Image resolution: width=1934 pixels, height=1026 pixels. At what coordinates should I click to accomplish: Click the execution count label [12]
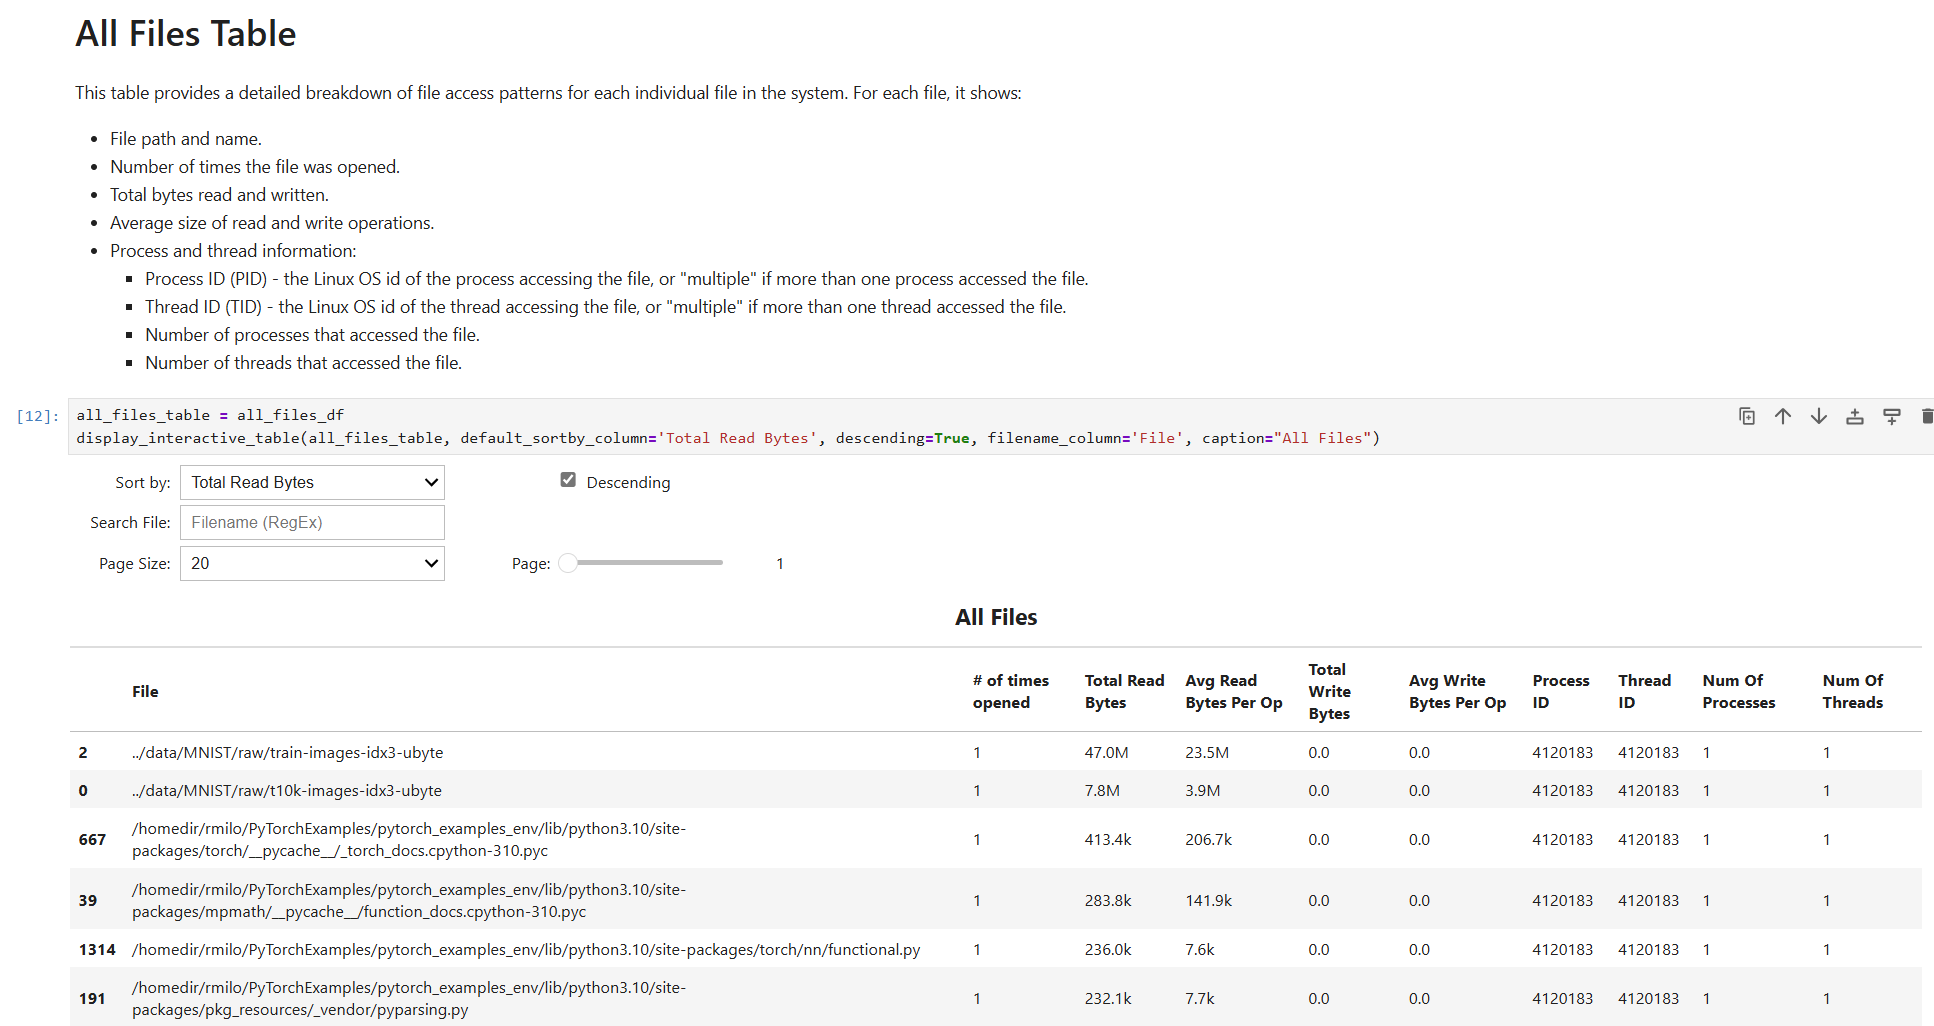click(35, 414)
